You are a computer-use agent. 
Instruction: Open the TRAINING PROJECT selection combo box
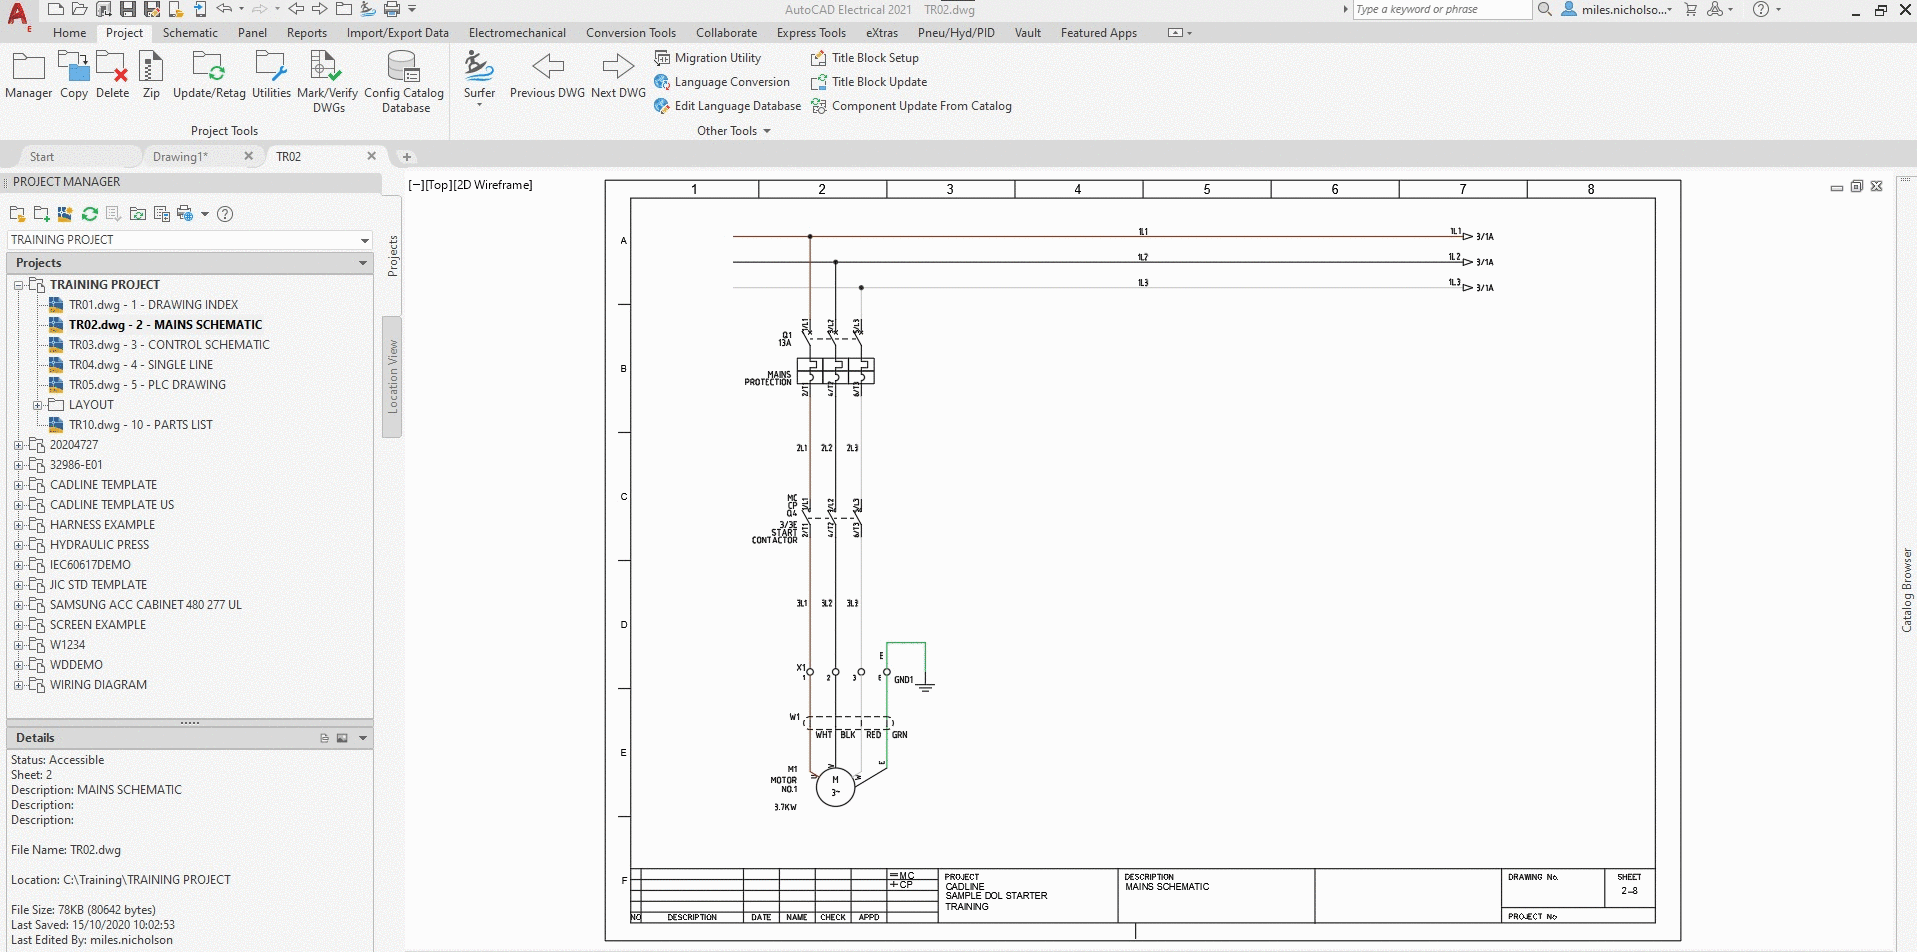pos(190,240)
